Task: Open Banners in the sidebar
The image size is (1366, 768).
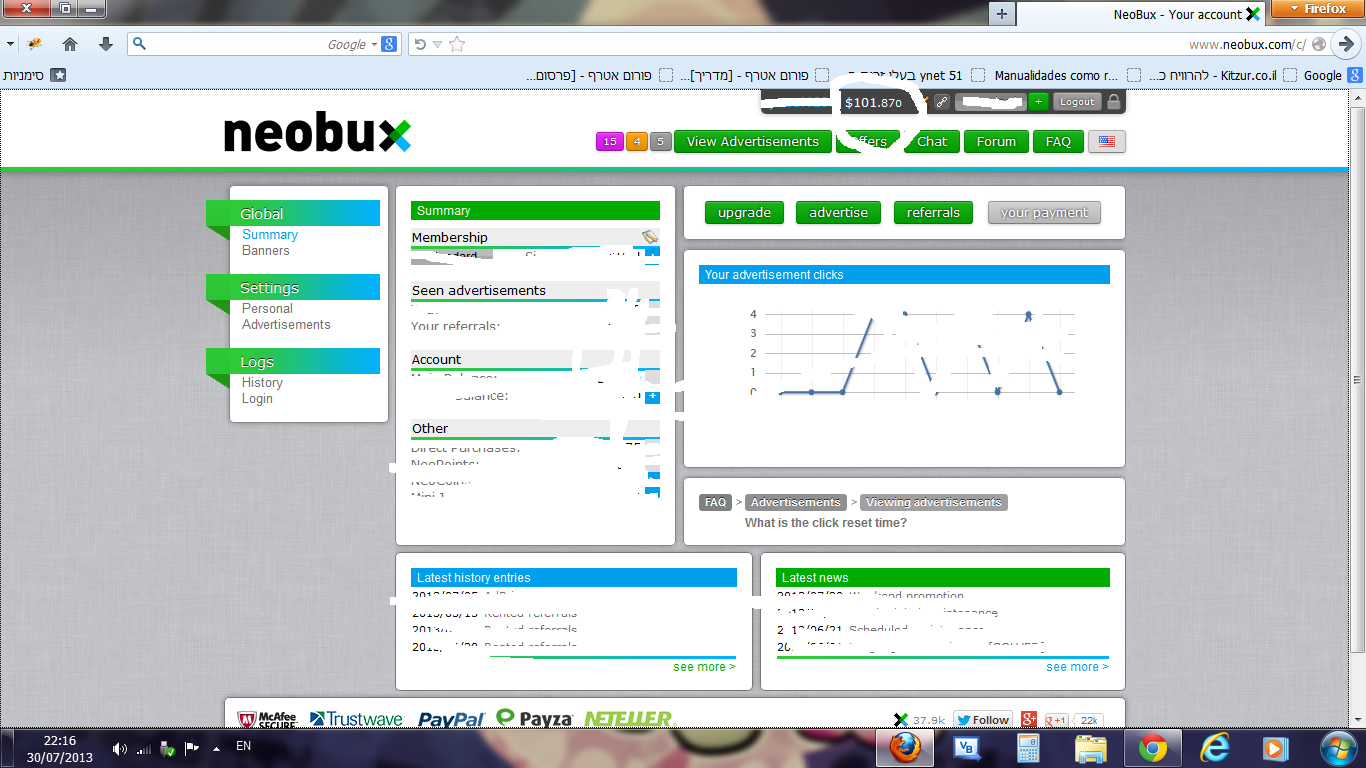Action: pyautogui.click(x=266, y=251)
